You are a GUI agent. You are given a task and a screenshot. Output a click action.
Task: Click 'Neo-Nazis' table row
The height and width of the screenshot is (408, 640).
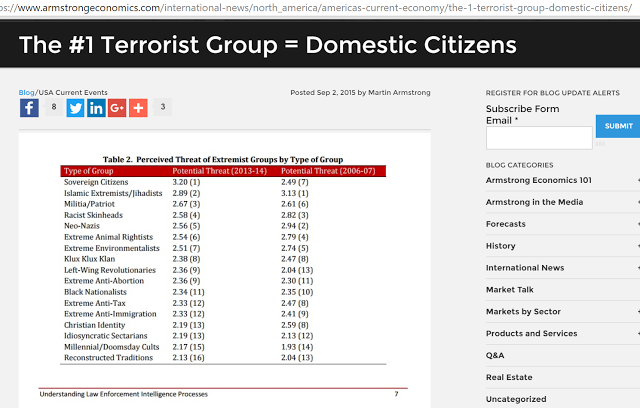coord(223,226)
